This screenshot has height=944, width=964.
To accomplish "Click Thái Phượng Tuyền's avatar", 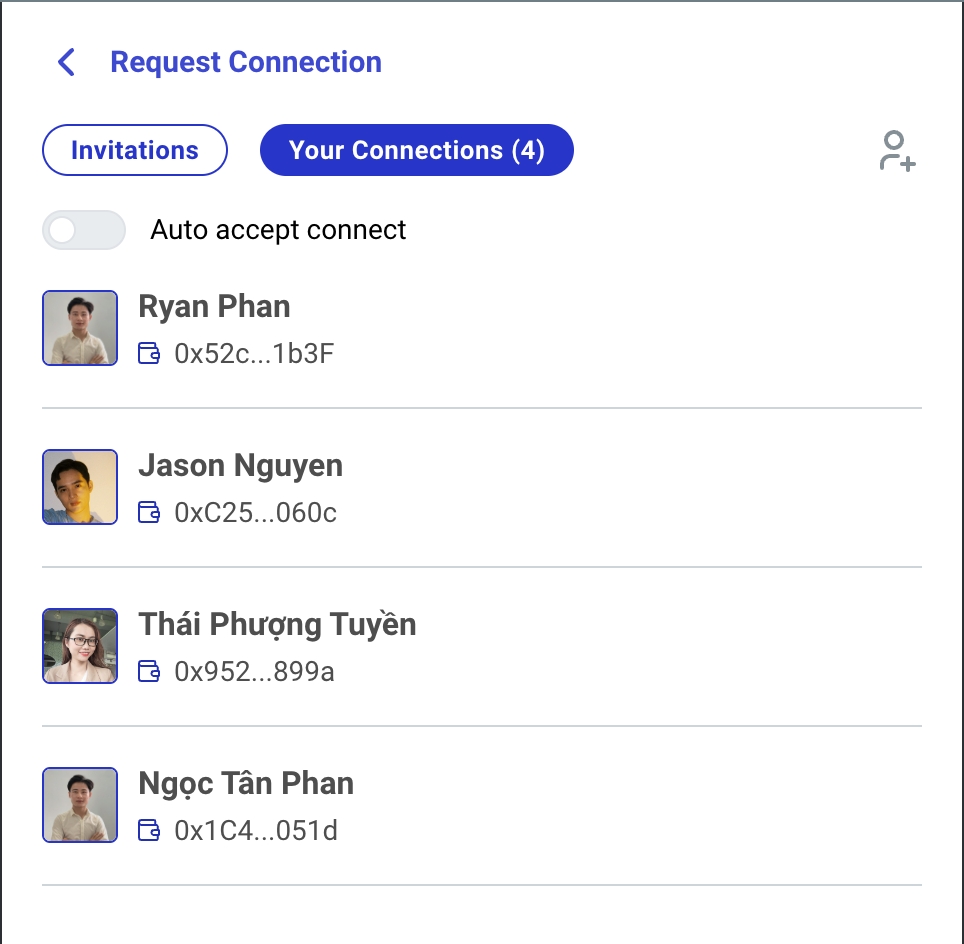I will tap(80, 646).
